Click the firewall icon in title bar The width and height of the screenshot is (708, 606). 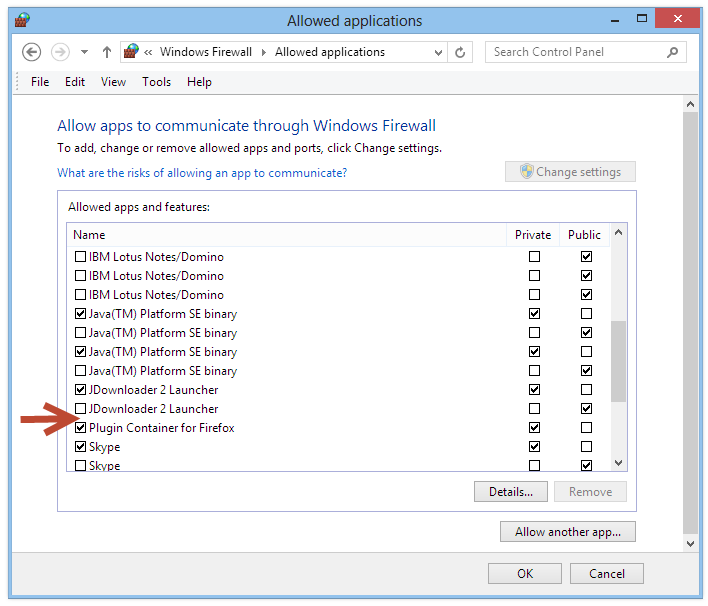point(22,20)
